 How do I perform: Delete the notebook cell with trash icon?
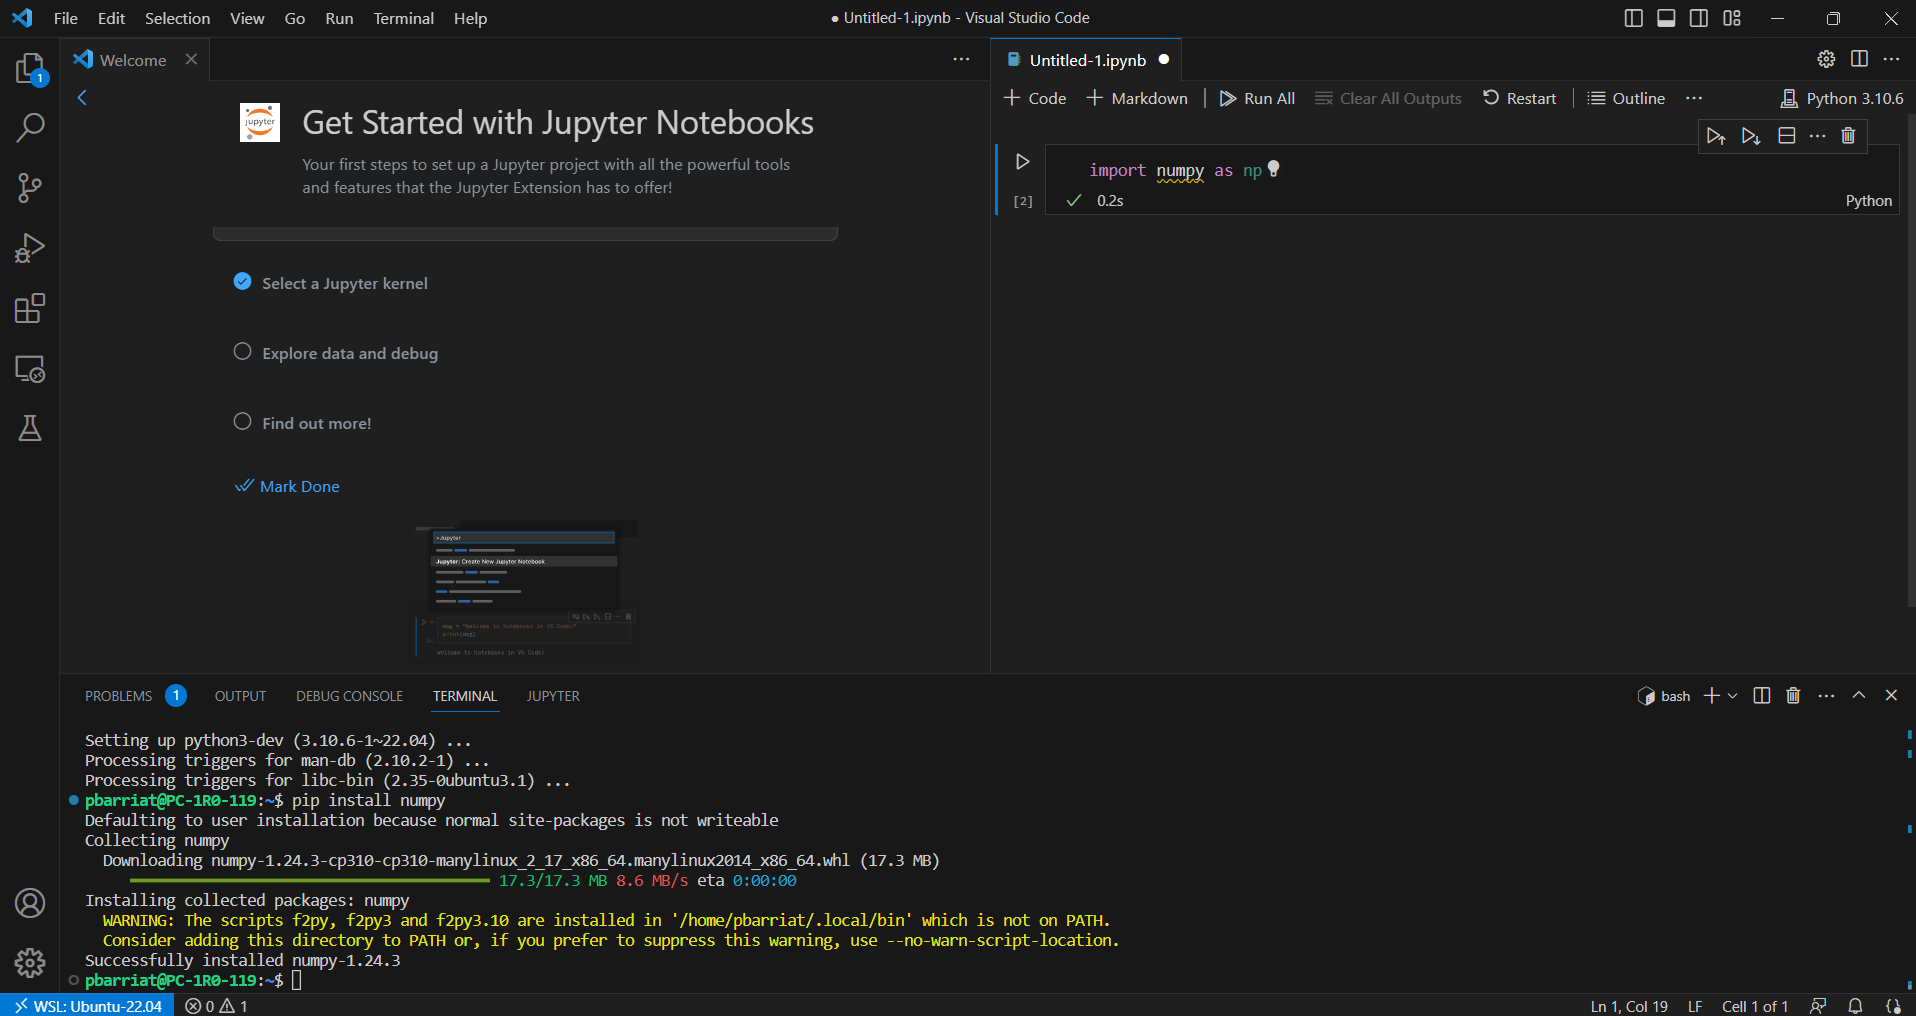pos(1848,136)
